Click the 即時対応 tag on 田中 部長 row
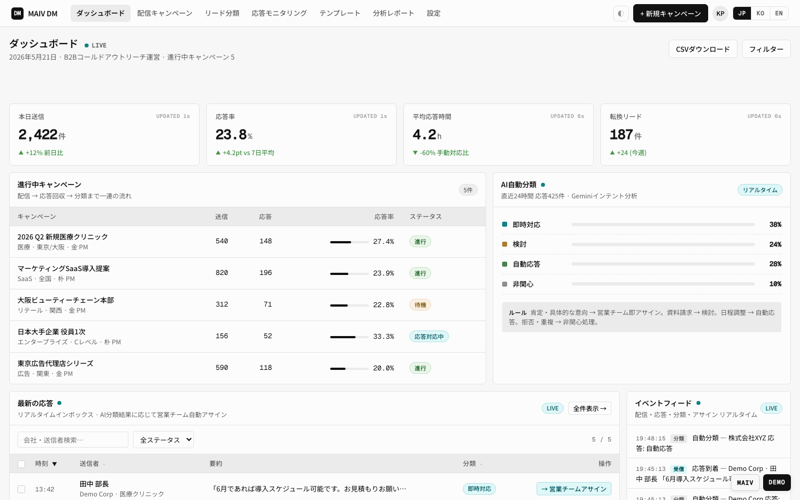Viewport: 800px width, 500px height. 479,489
